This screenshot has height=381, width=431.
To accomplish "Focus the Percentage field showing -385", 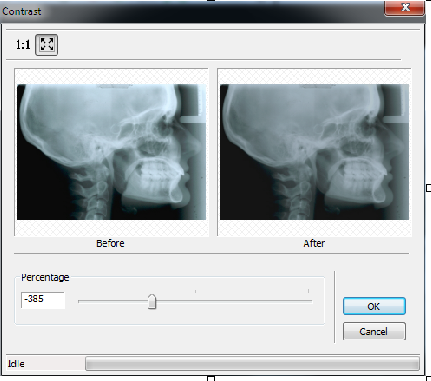I will [43, 300].
